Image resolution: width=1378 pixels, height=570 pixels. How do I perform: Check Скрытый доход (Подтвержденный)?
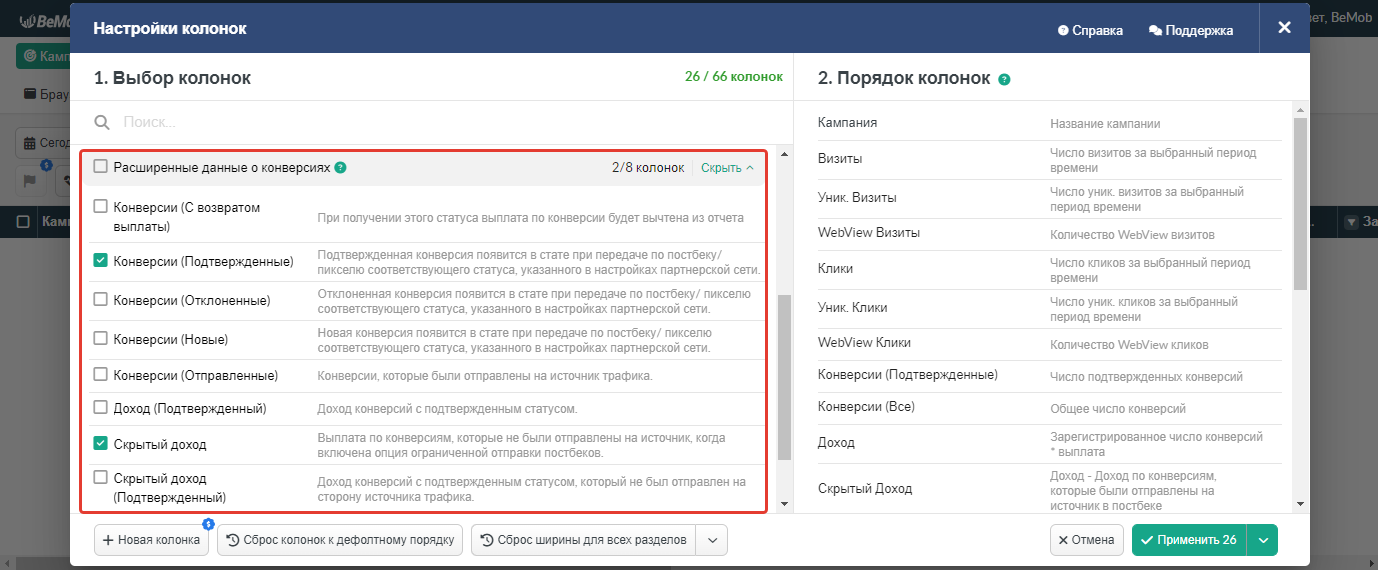(100, 478)
